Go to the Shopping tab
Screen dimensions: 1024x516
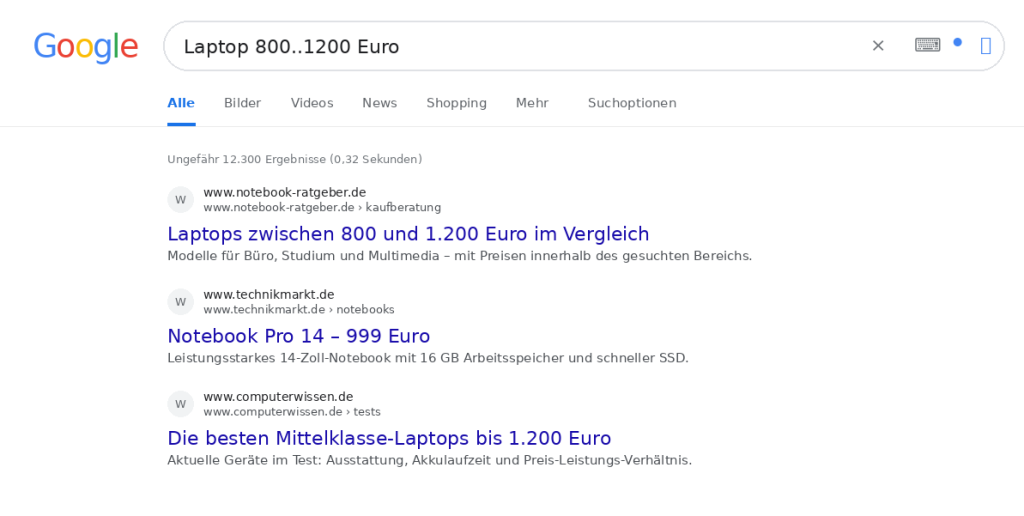pos(456,103)
